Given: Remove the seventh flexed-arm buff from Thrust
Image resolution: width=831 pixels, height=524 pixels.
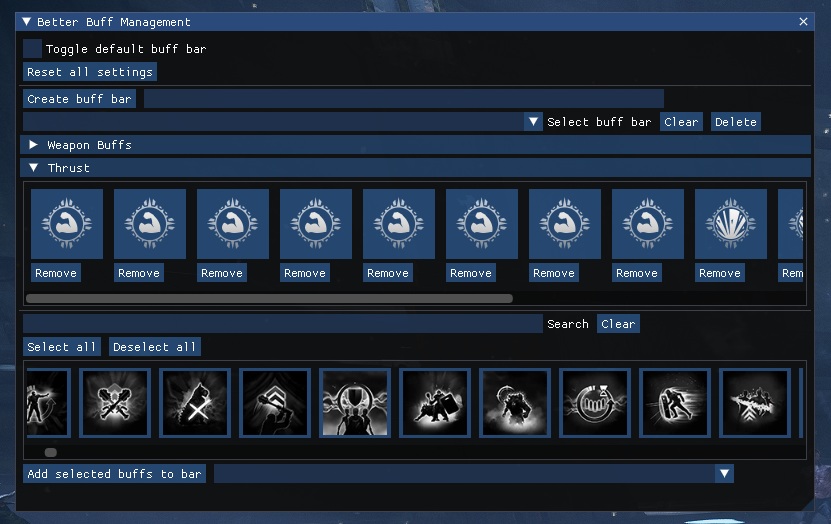Looking at the screenshot, I should coord(554,273).
